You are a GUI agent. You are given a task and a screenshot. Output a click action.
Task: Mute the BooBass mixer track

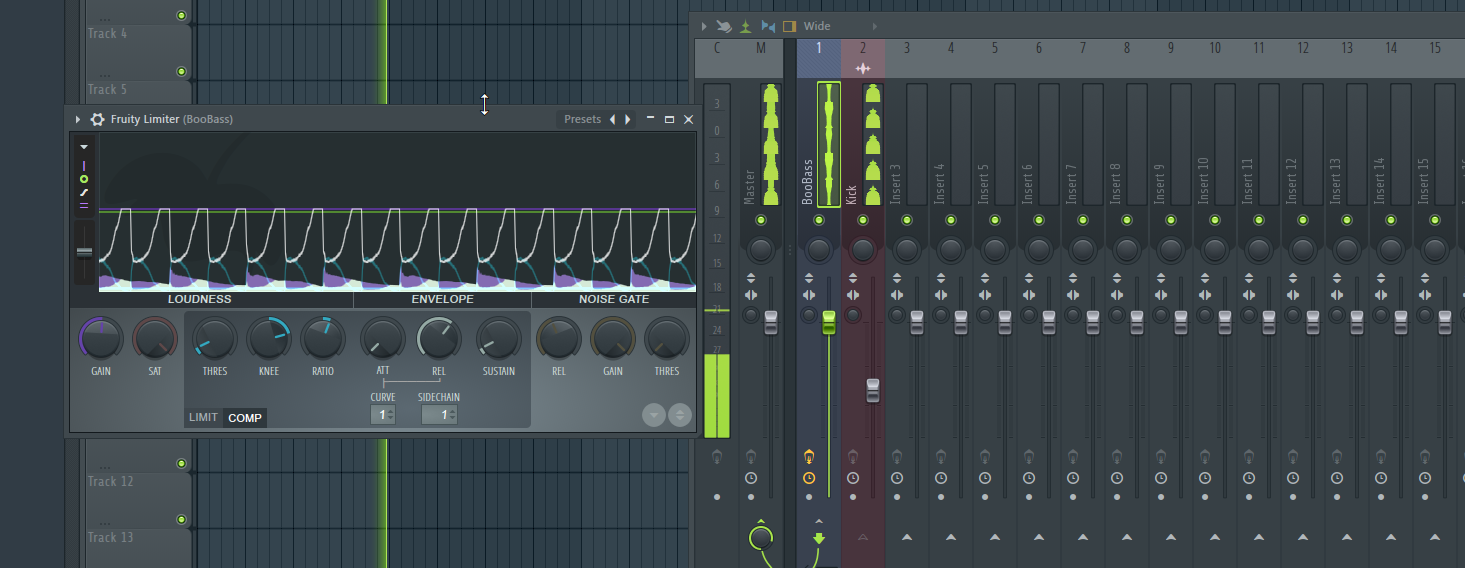819,220
